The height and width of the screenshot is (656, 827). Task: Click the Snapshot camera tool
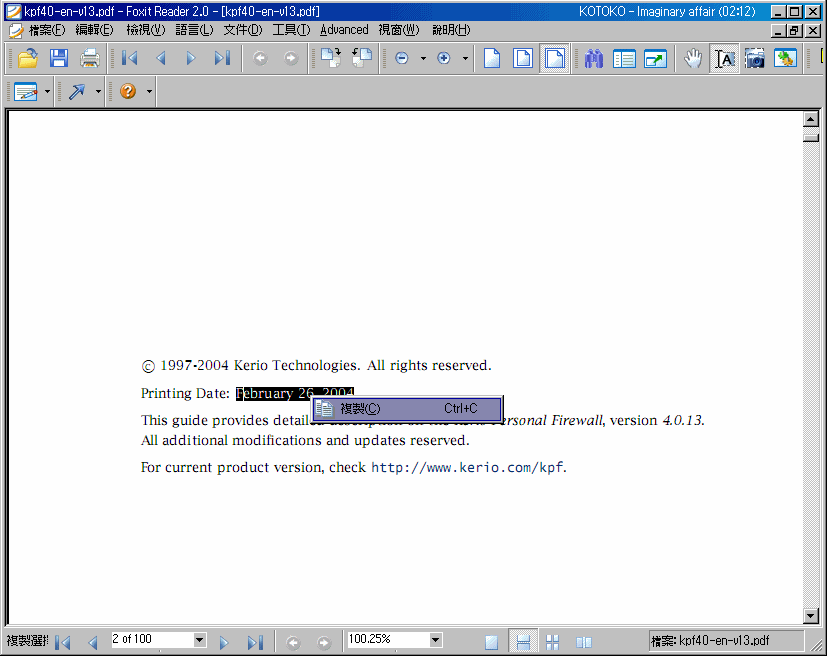(755, 59)
